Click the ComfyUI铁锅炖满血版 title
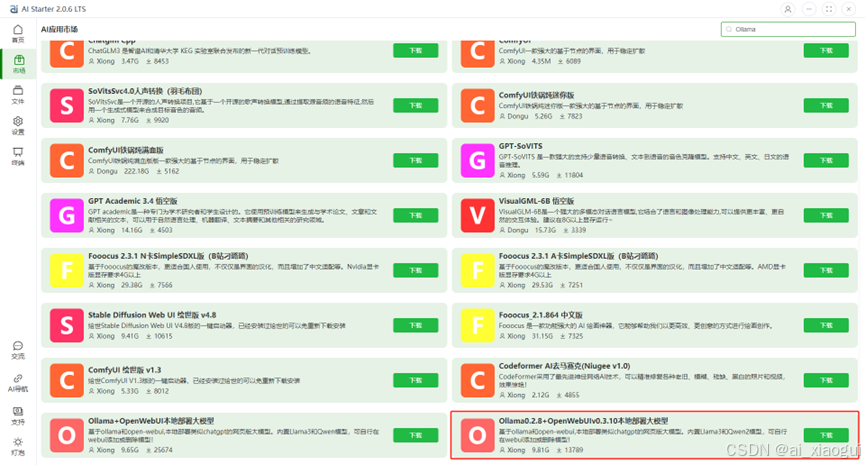The image size is (865, 465). (x=126, y=150)
